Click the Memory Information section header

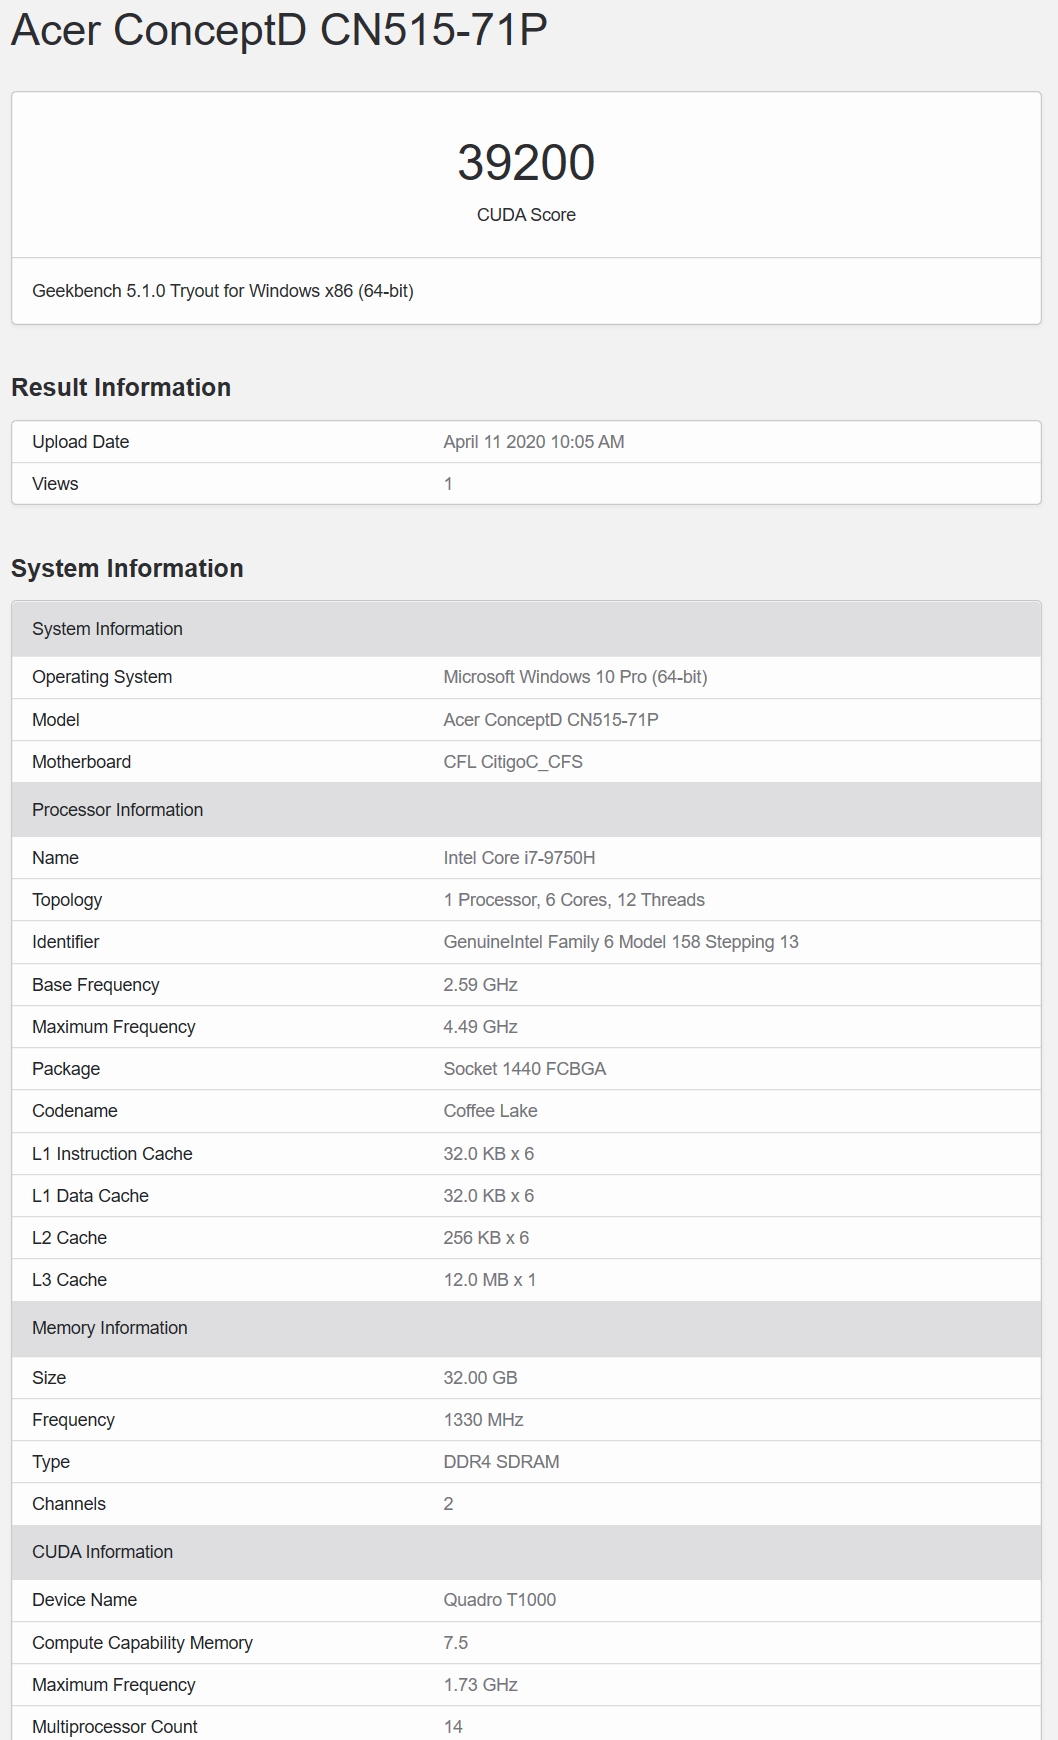tap(526, 1328)
